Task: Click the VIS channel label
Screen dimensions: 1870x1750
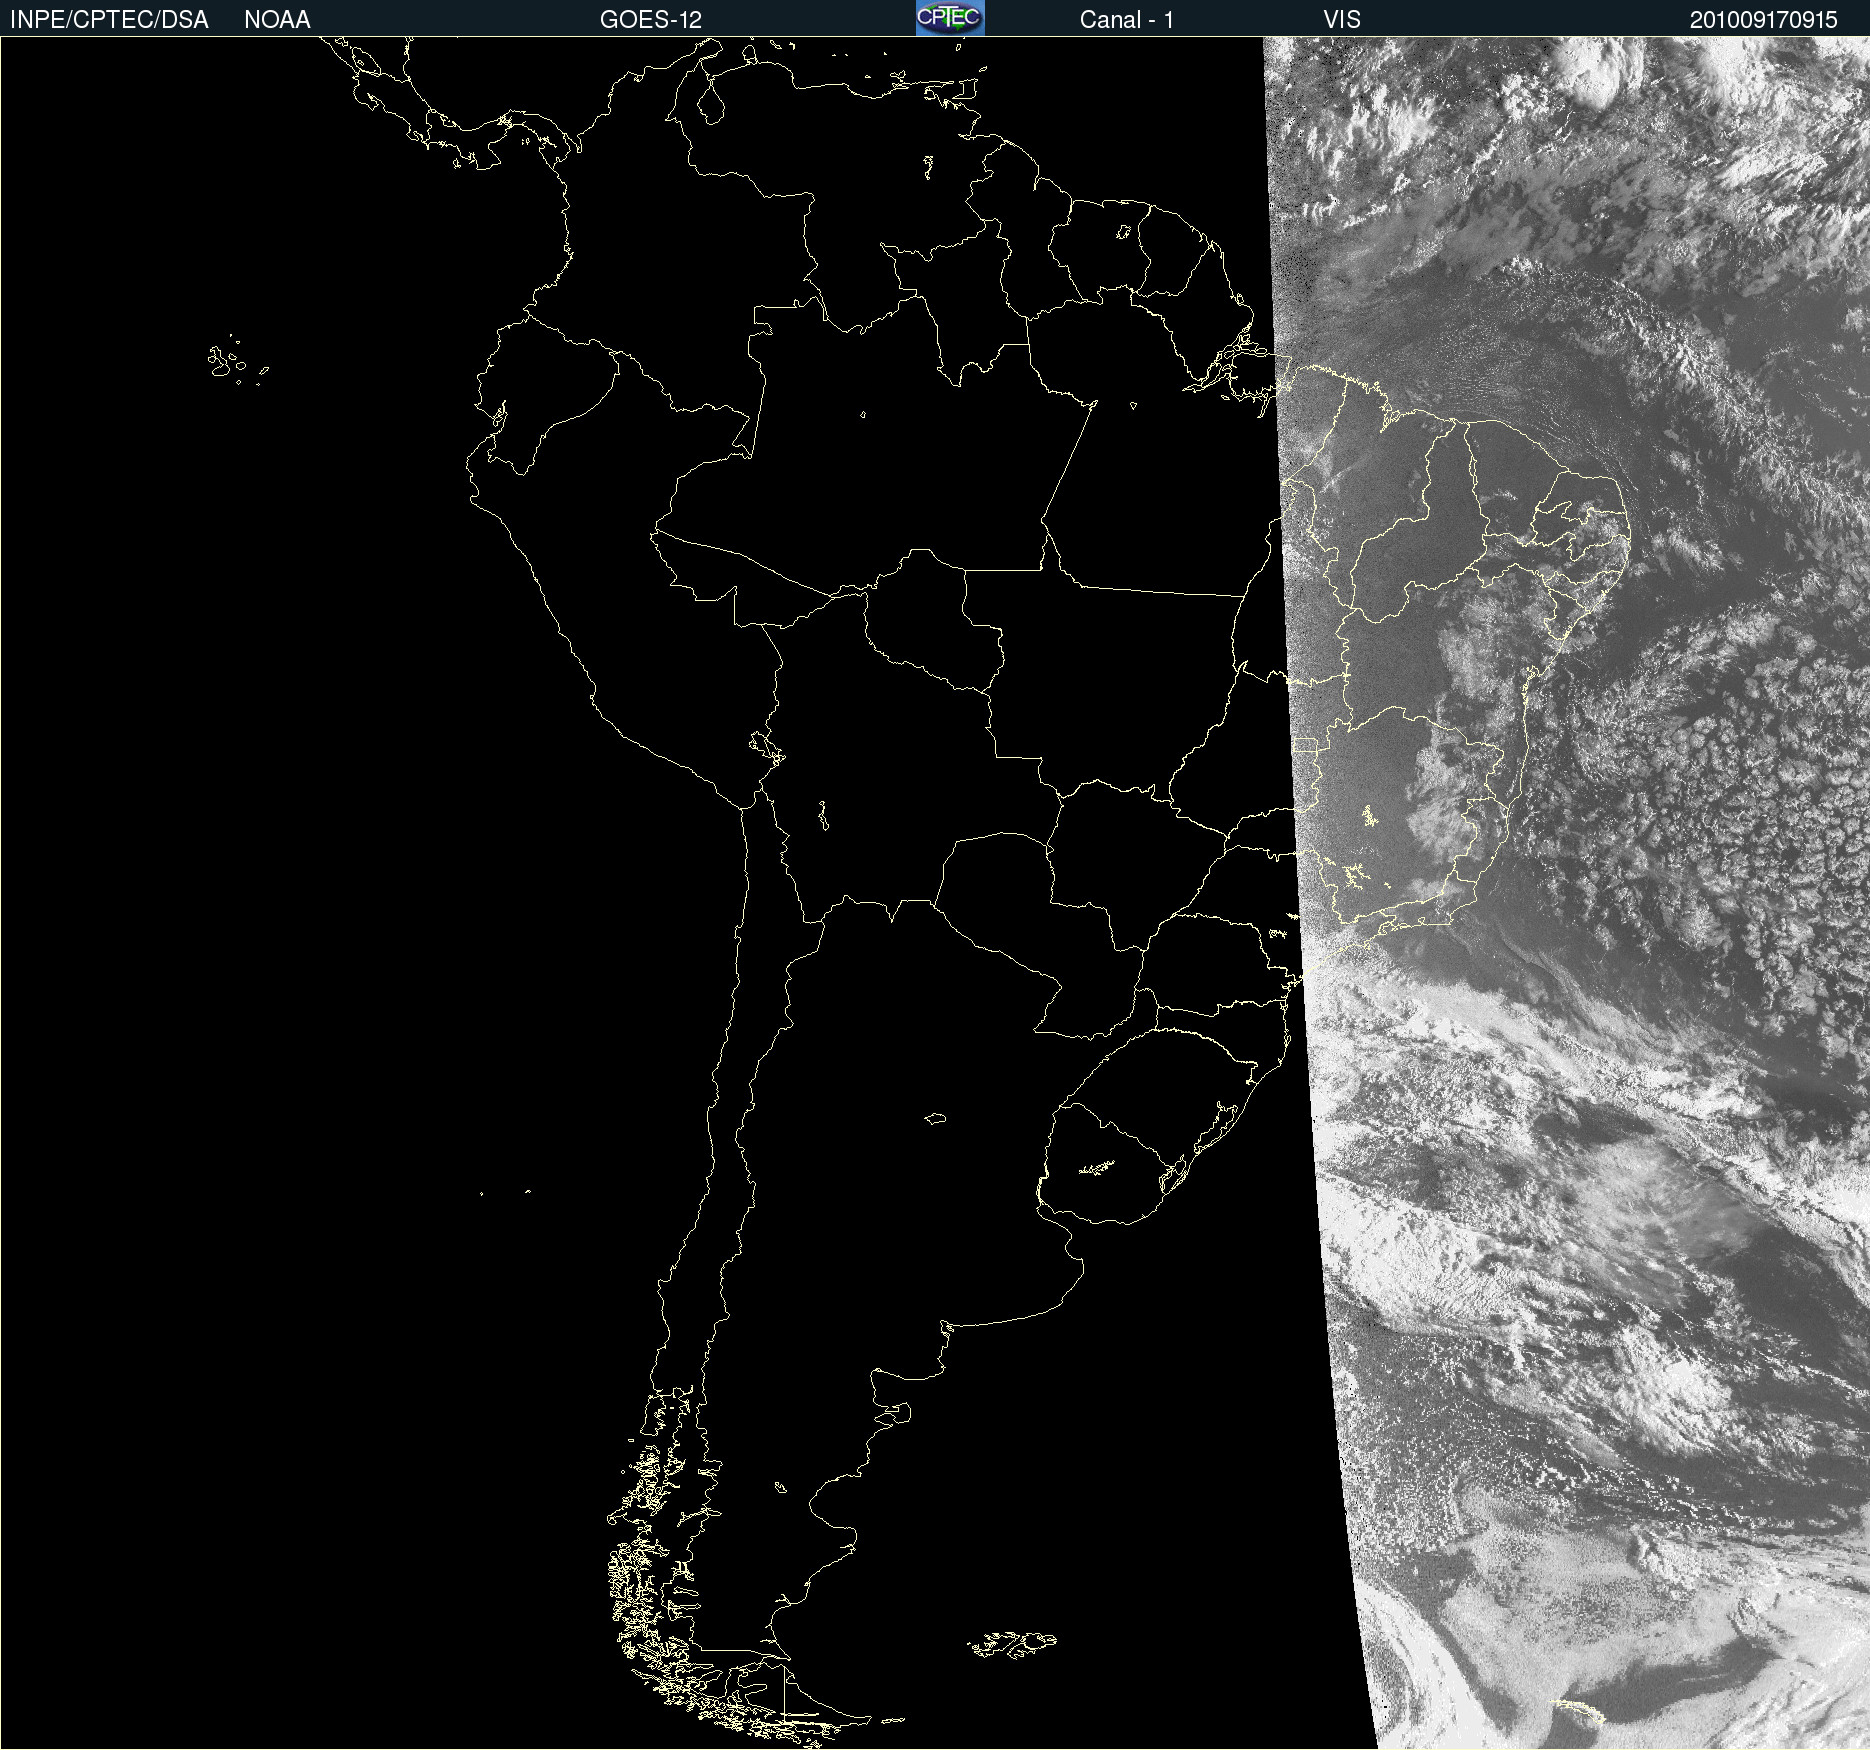Action: [x=1342, y=20]
